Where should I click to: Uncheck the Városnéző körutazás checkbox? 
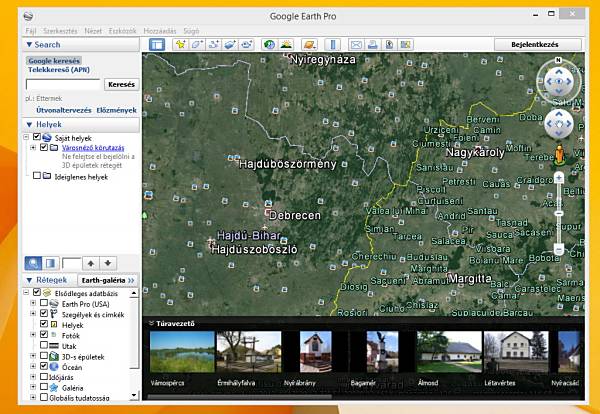click(44, 147)
